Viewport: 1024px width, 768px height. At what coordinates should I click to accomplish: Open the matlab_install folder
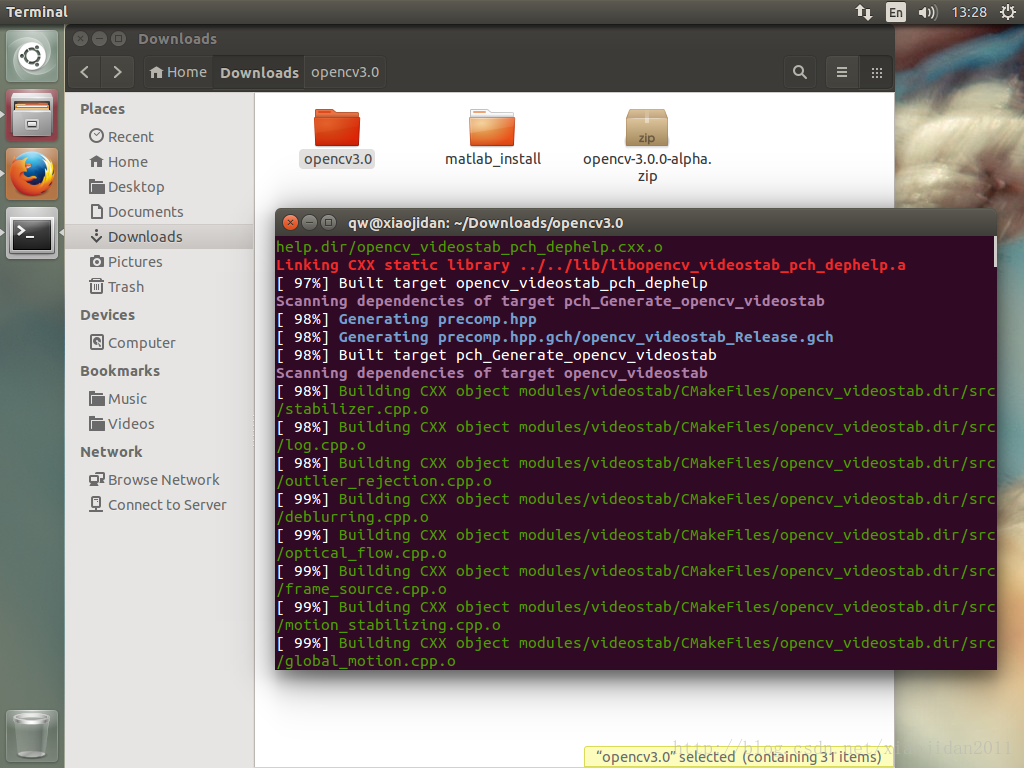pos(492,128)
